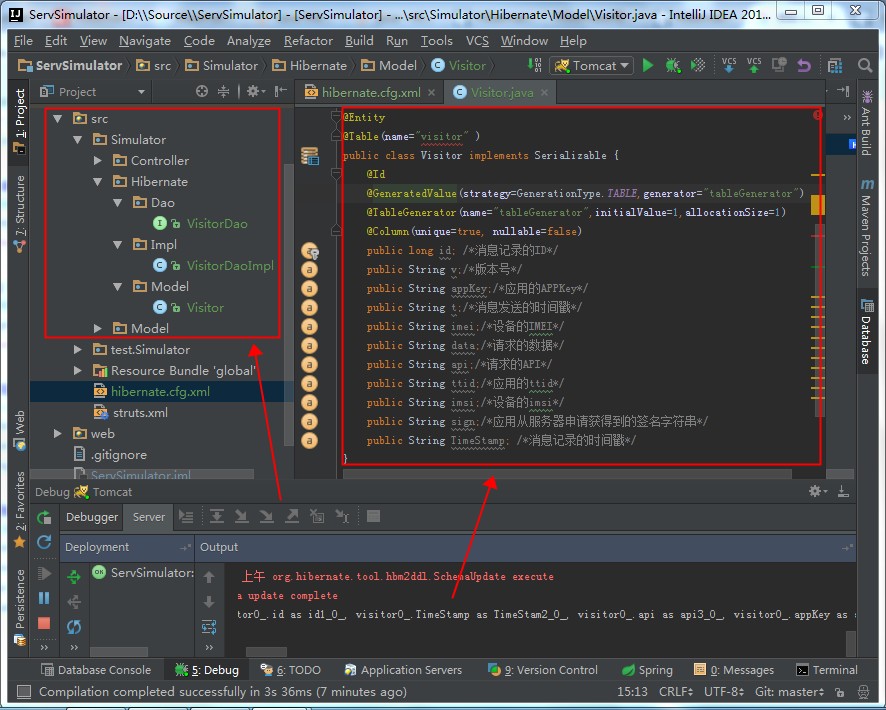The image size is (886, 710).
Task: Run the Tomcat configuration with green play button
Action: (x=648, y=66)
